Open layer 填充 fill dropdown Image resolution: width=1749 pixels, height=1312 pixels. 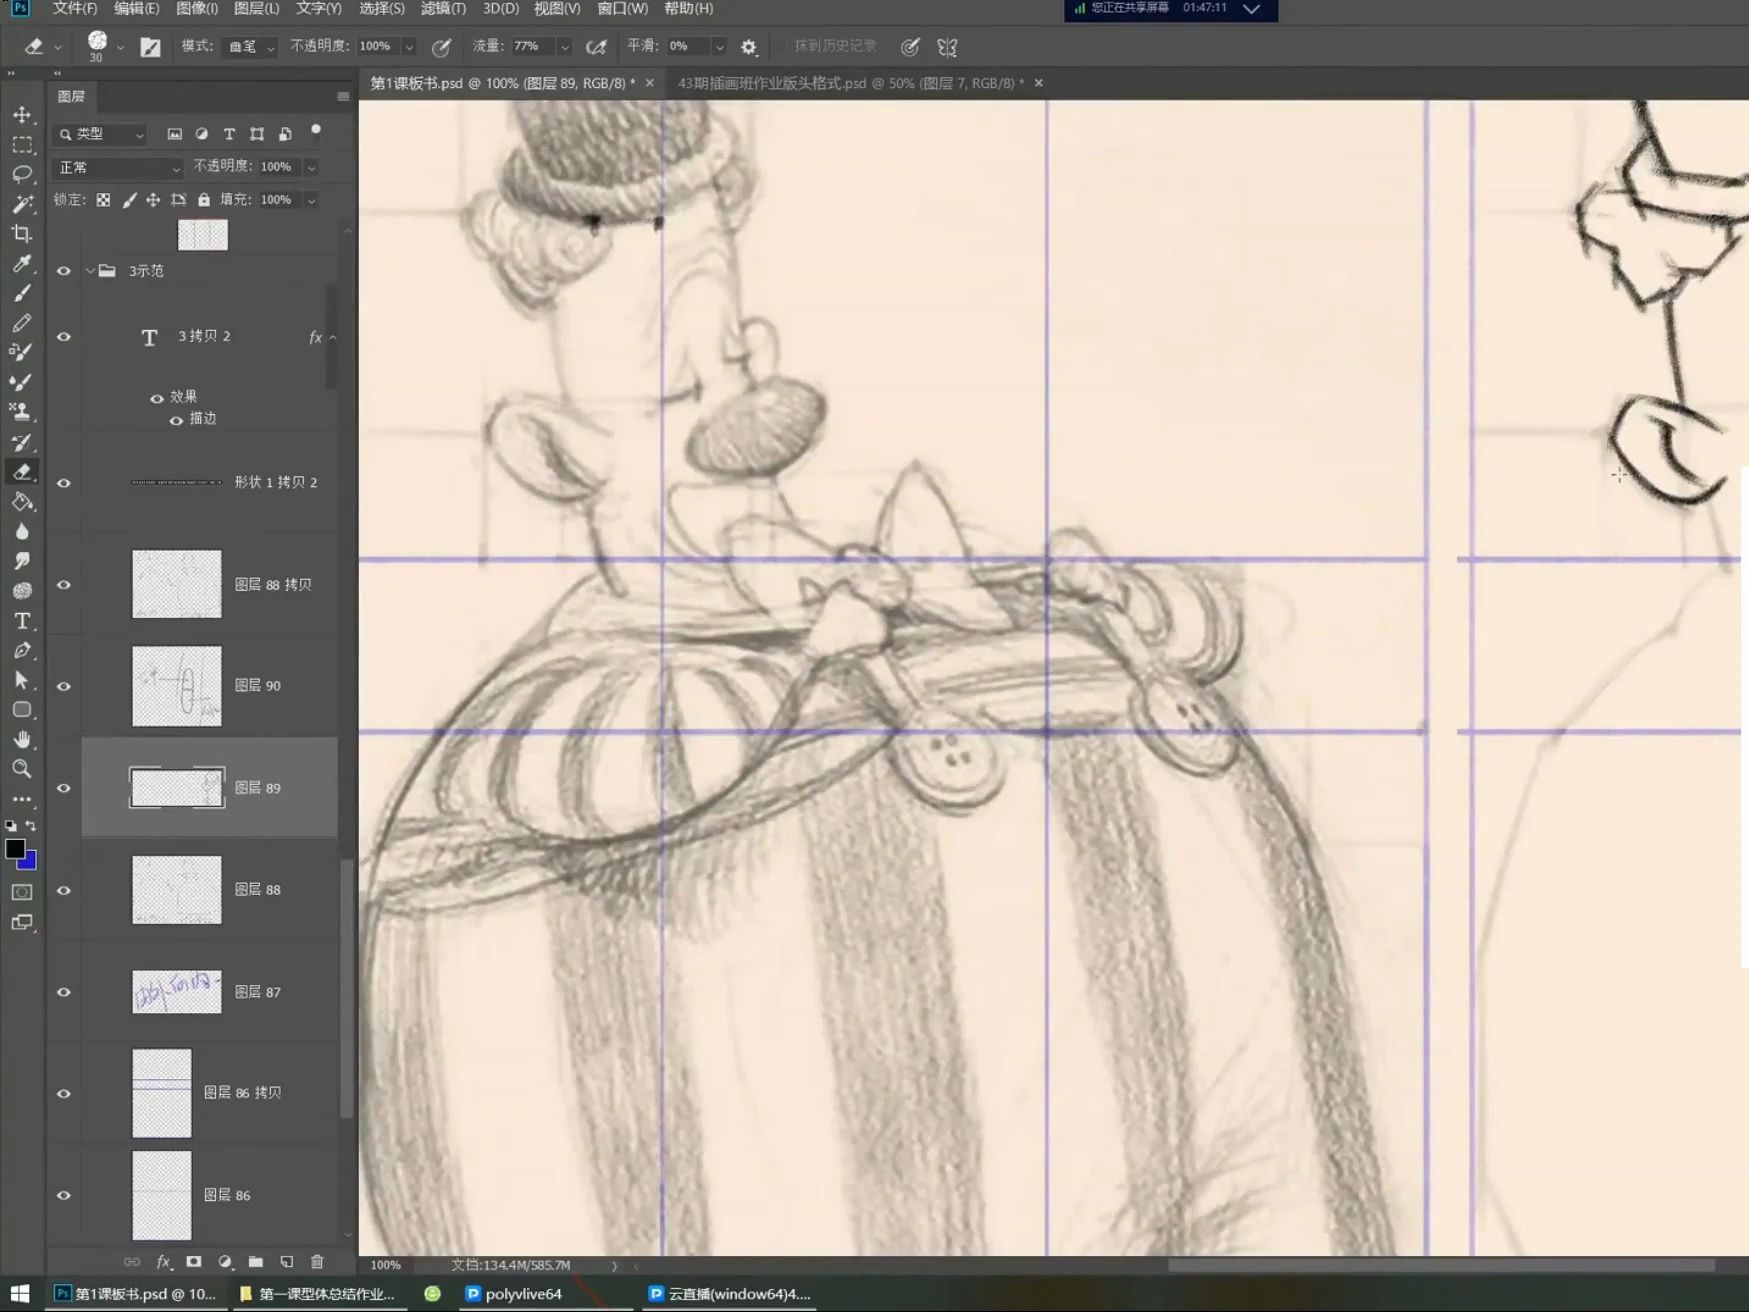click(311, 200)
